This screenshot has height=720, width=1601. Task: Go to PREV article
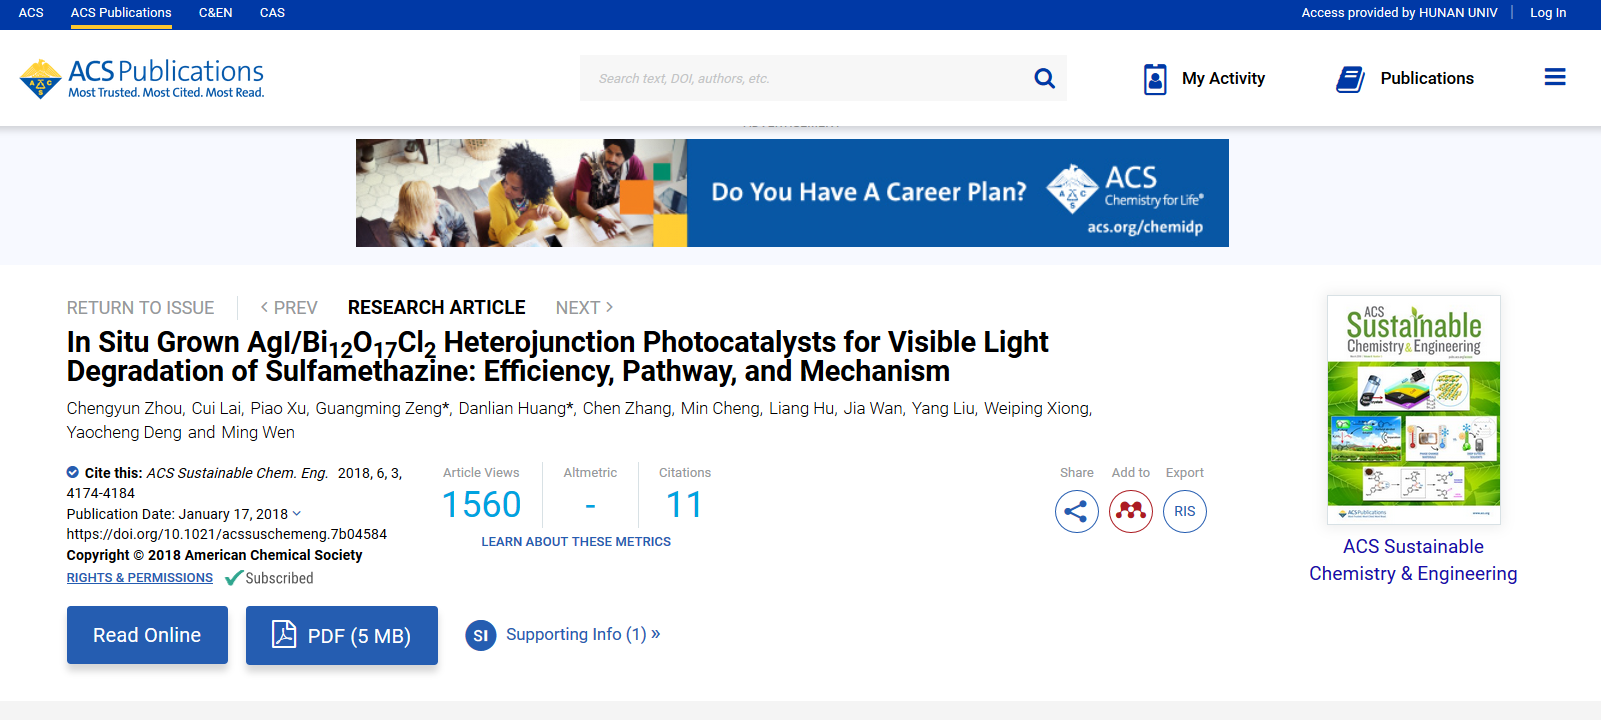(x=289, y=308)
